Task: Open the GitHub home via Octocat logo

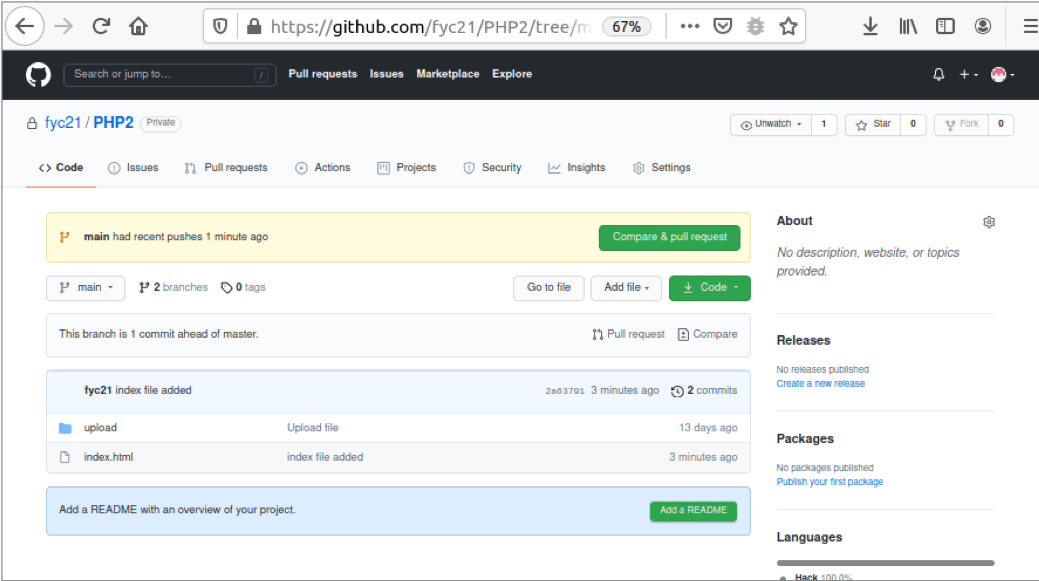Action: [x=37, y=73]
